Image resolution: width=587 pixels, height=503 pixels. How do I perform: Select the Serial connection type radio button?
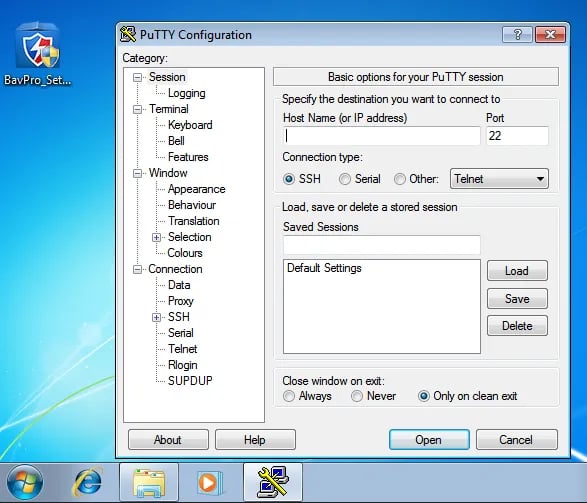[345, 179]
